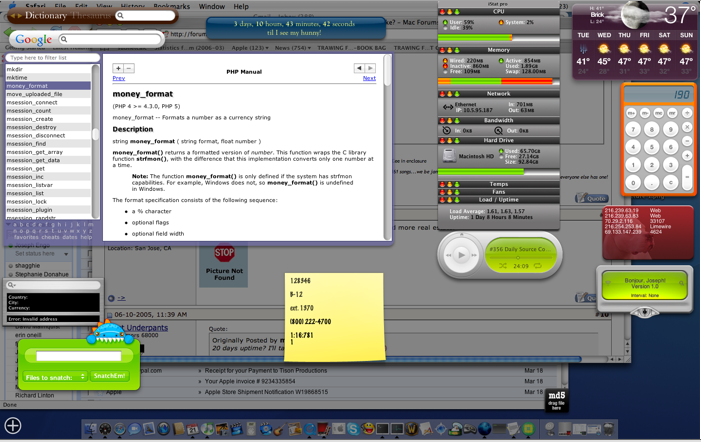The height and width of the screenshot is (442, 701).
Task: Select msession_connect in the function list
Action: tap(48, 102)
